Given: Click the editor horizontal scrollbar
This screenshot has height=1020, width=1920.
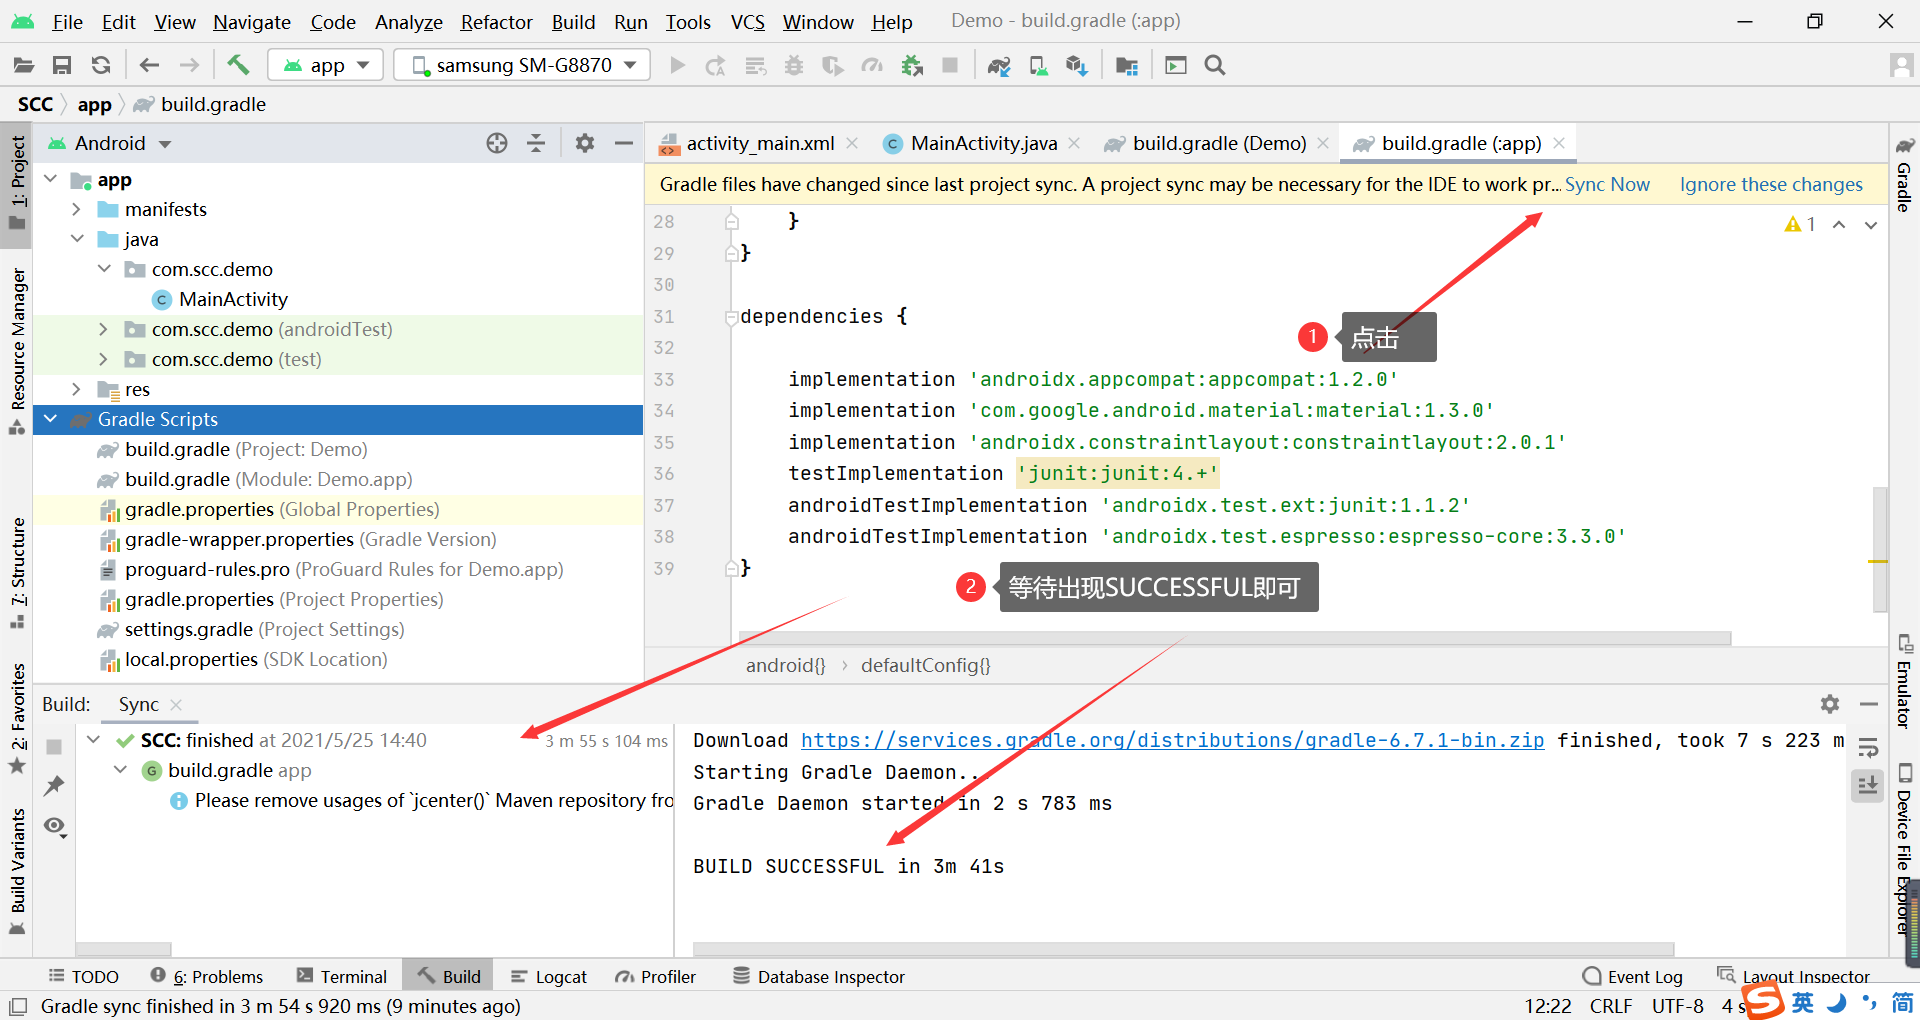Looking at the screenshot, I should [1234, 638].
